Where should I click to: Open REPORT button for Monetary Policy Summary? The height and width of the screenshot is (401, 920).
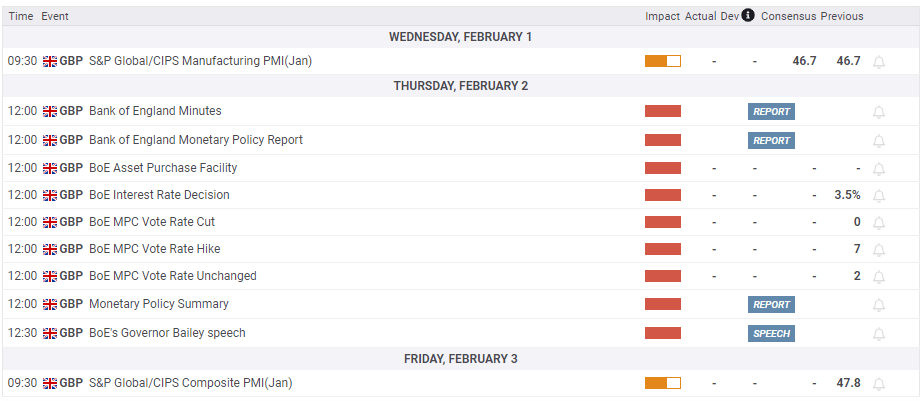(771, 305)
